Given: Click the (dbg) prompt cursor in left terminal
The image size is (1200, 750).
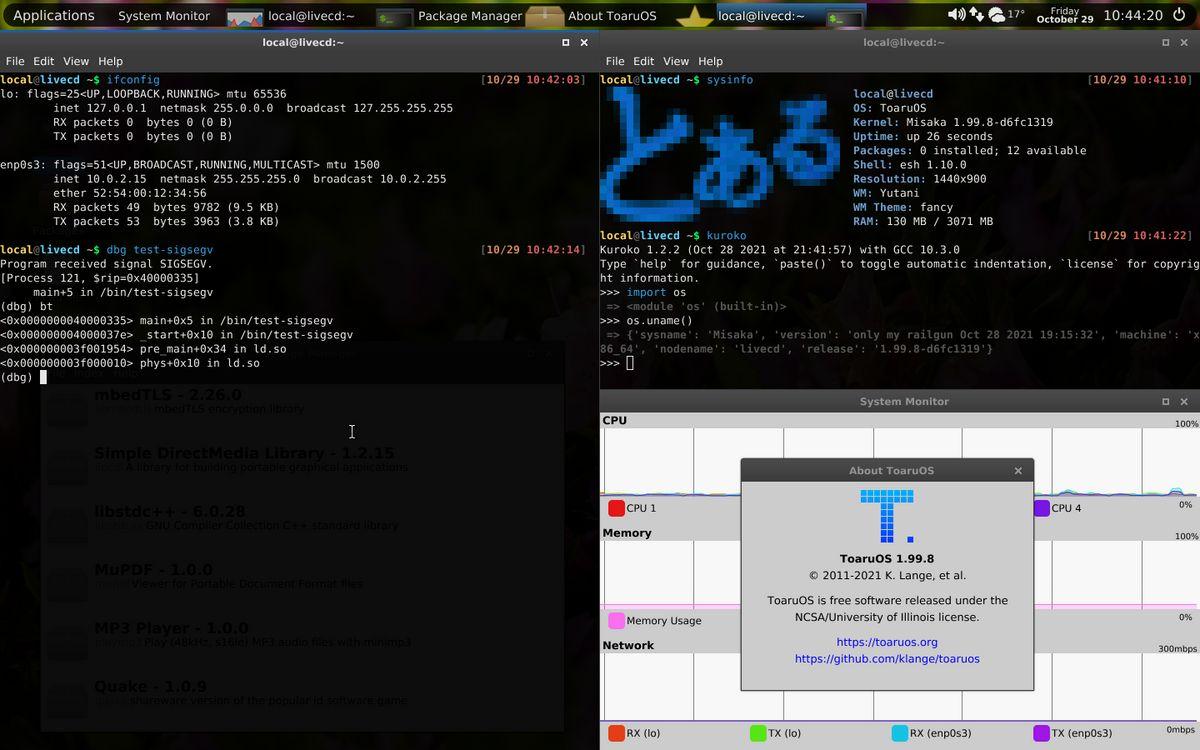Looking at the screenshot, I should coord(43,377).
